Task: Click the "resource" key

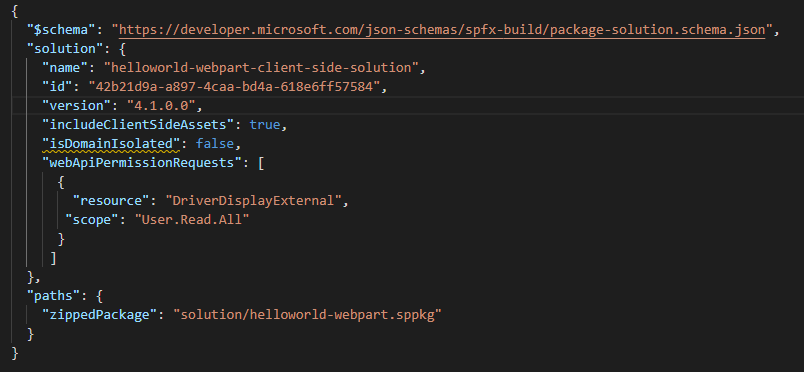Action: pyautogui.click(x=111, y=201)
